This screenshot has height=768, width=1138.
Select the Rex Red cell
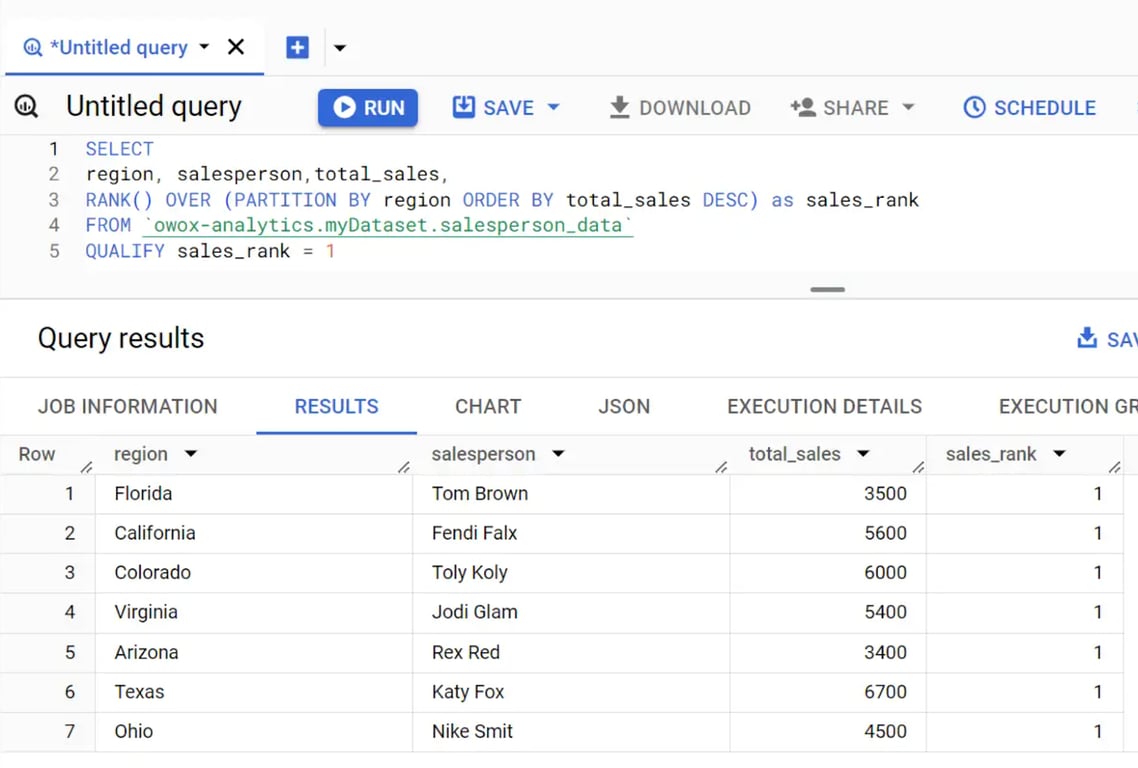(x=571, y=653)
